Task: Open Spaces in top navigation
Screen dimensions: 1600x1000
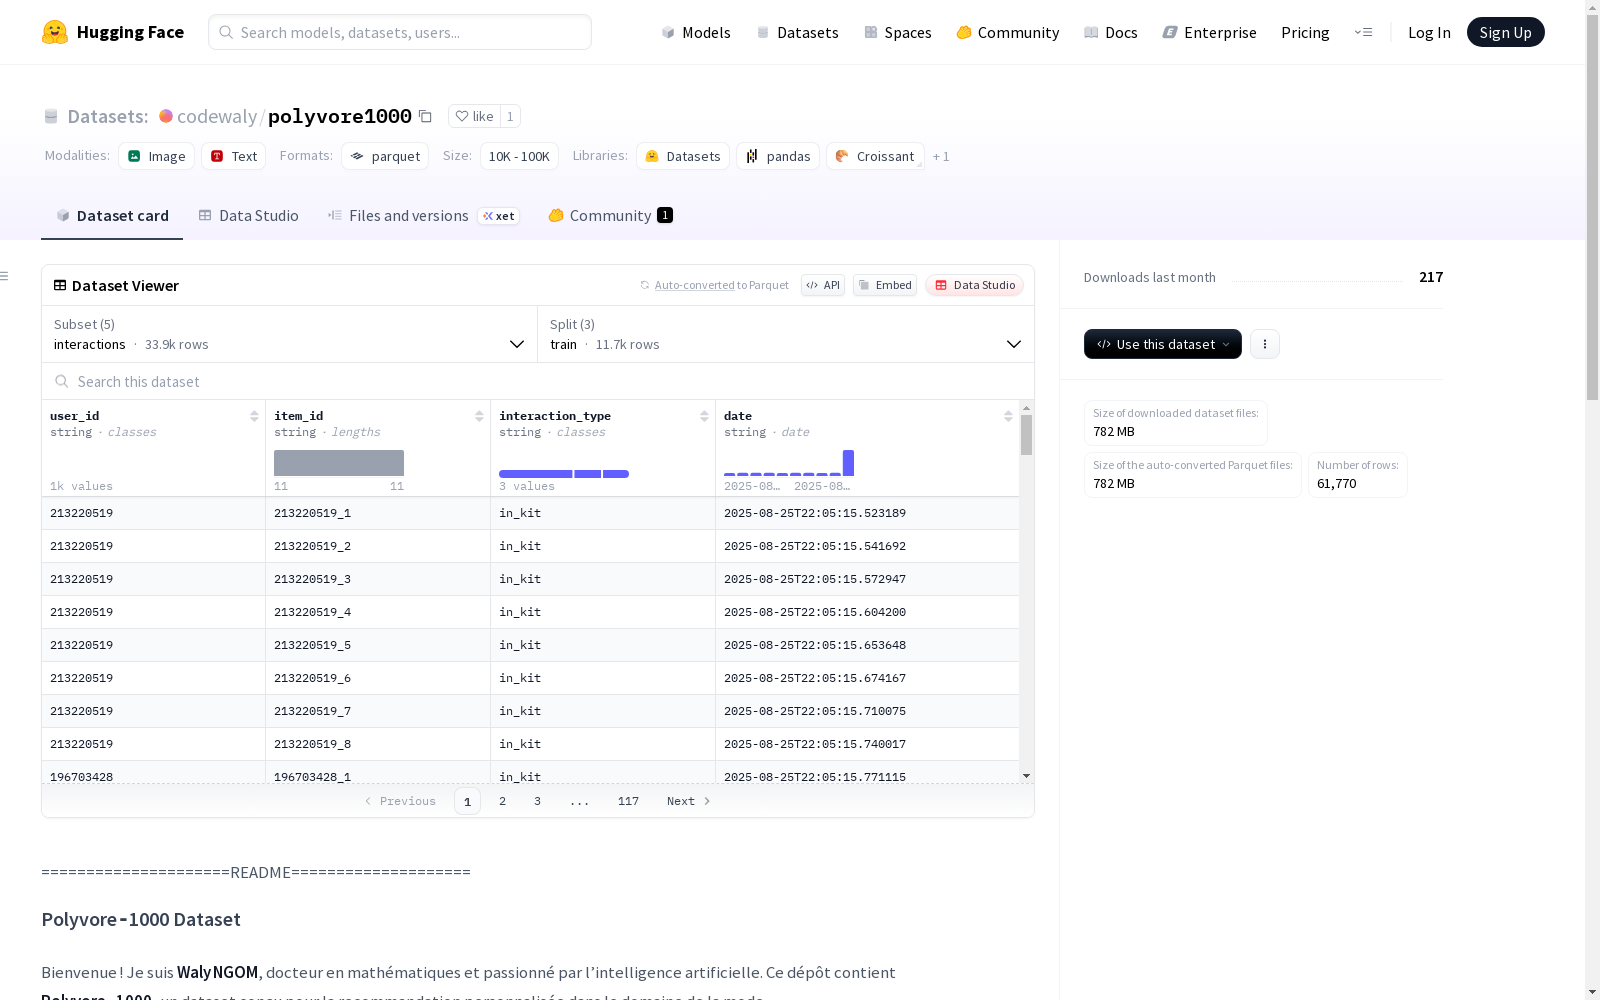Action: (x=898, y=32)
